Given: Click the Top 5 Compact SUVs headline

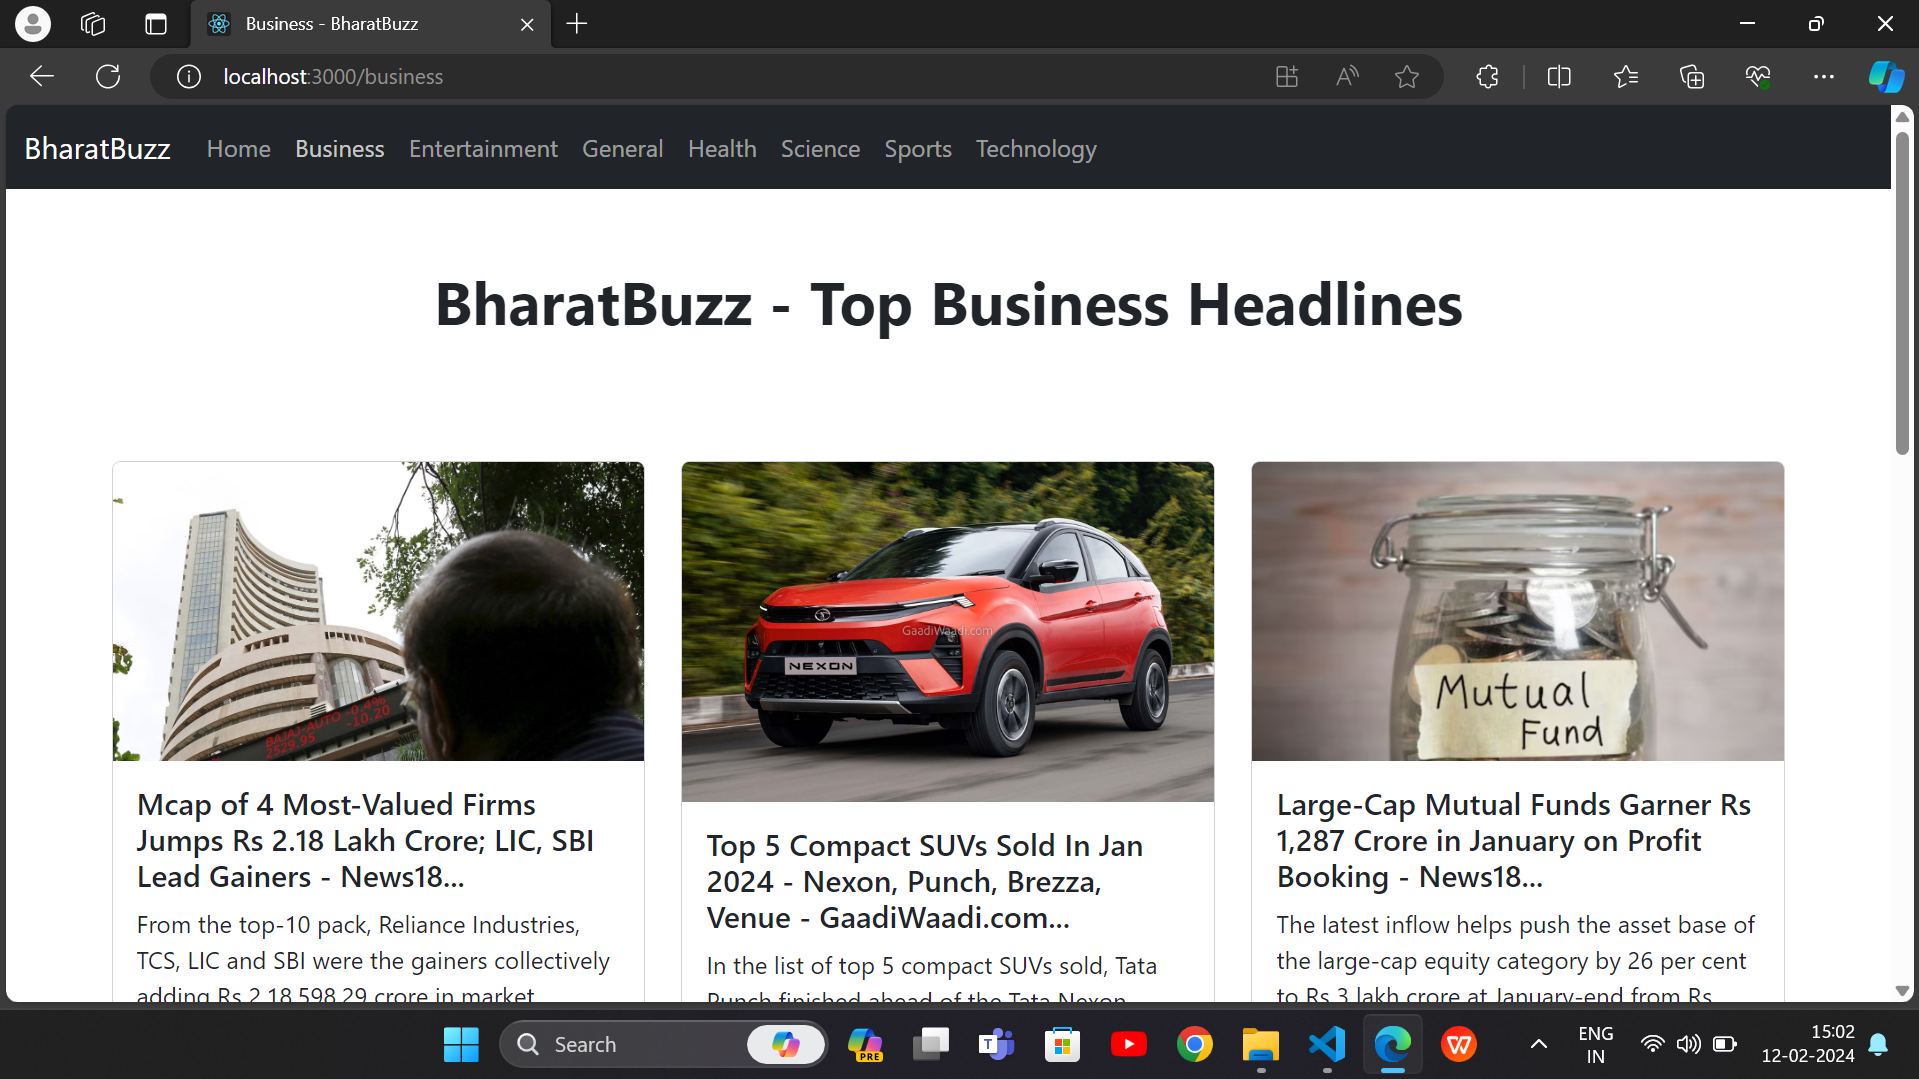Looking at the screenshot, I should tap(925, 882).
